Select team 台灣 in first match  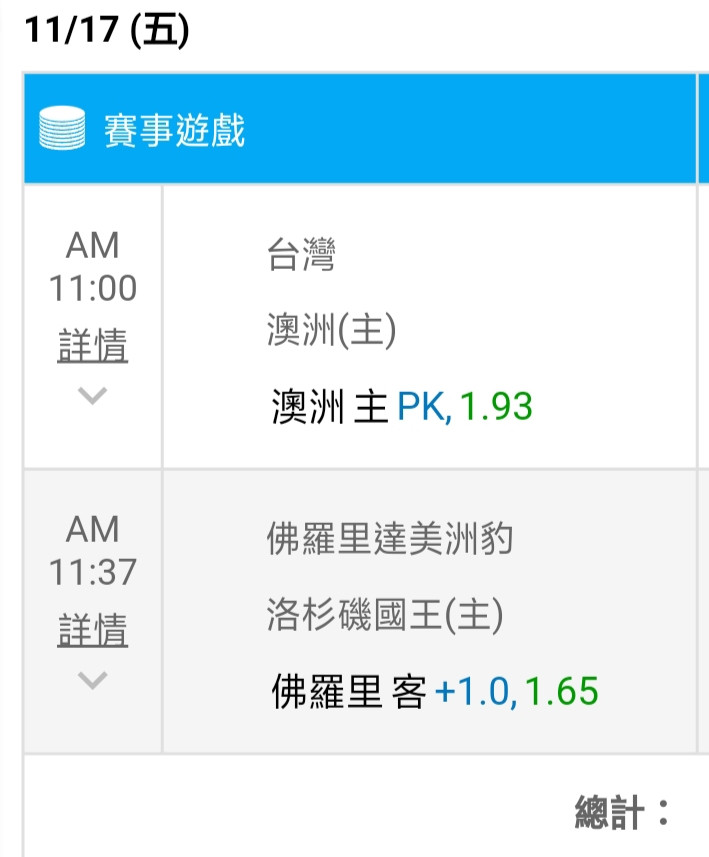click(301, 254)
